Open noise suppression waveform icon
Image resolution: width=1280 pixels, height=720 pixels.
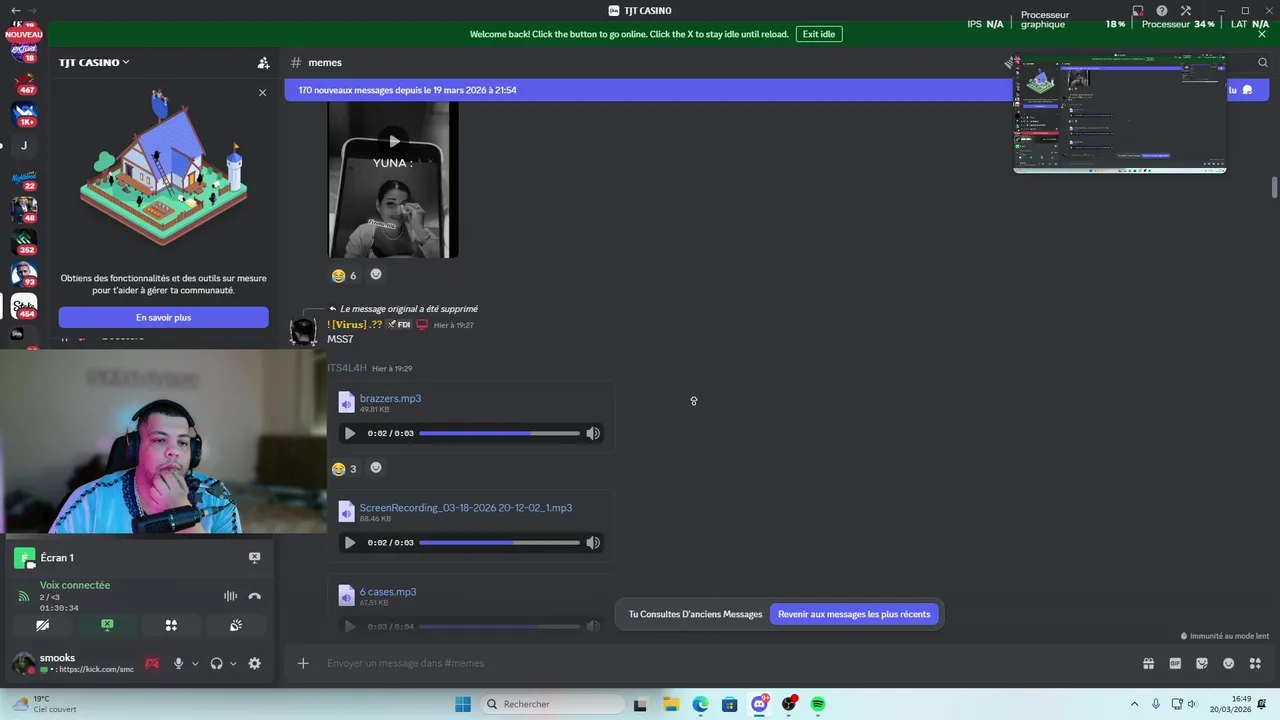click(x=230, y=596)
